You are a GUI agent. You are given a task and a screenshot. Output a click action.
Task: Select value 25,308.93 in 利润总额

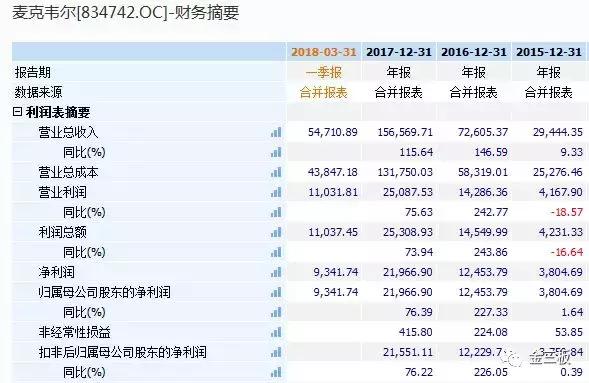coord(408,232)
